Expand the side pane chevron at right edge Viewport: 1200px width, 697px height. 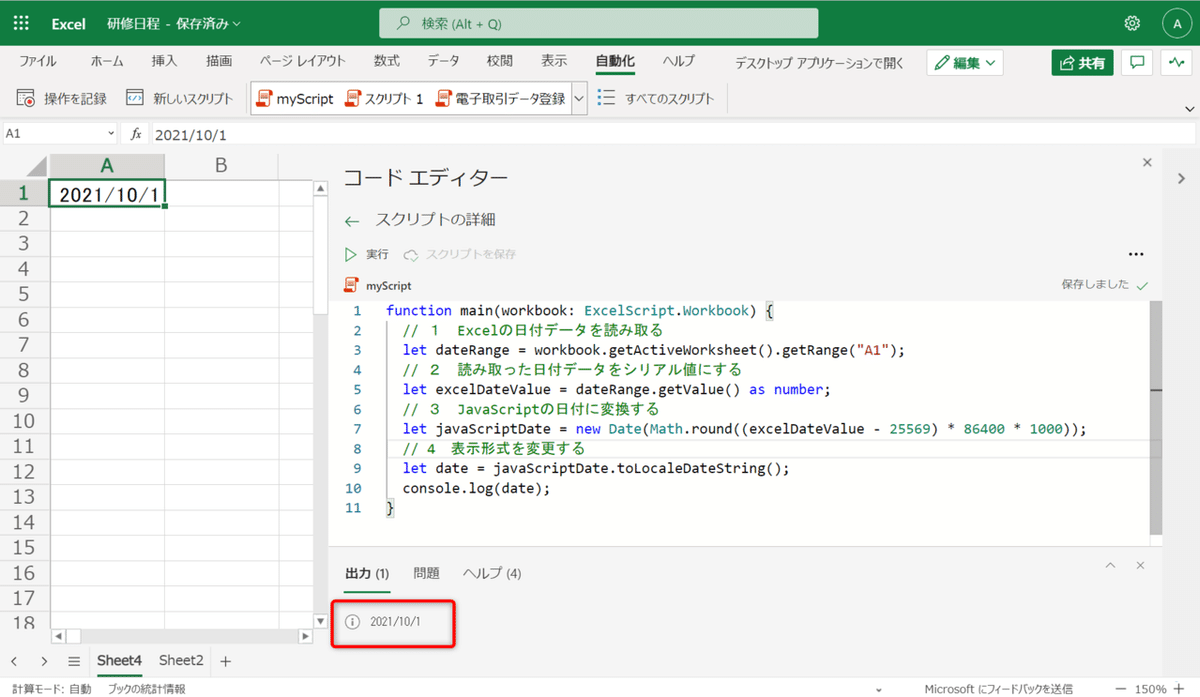[x=1181, y=177]
